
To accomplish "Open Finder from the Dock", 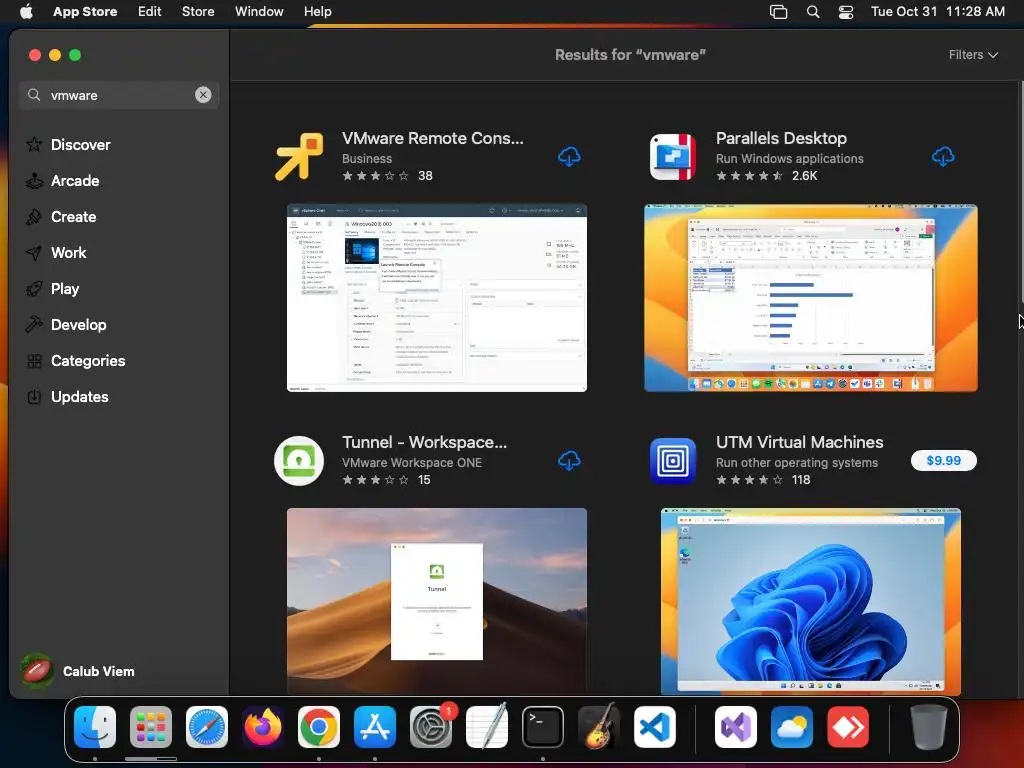I will (95, 727).
